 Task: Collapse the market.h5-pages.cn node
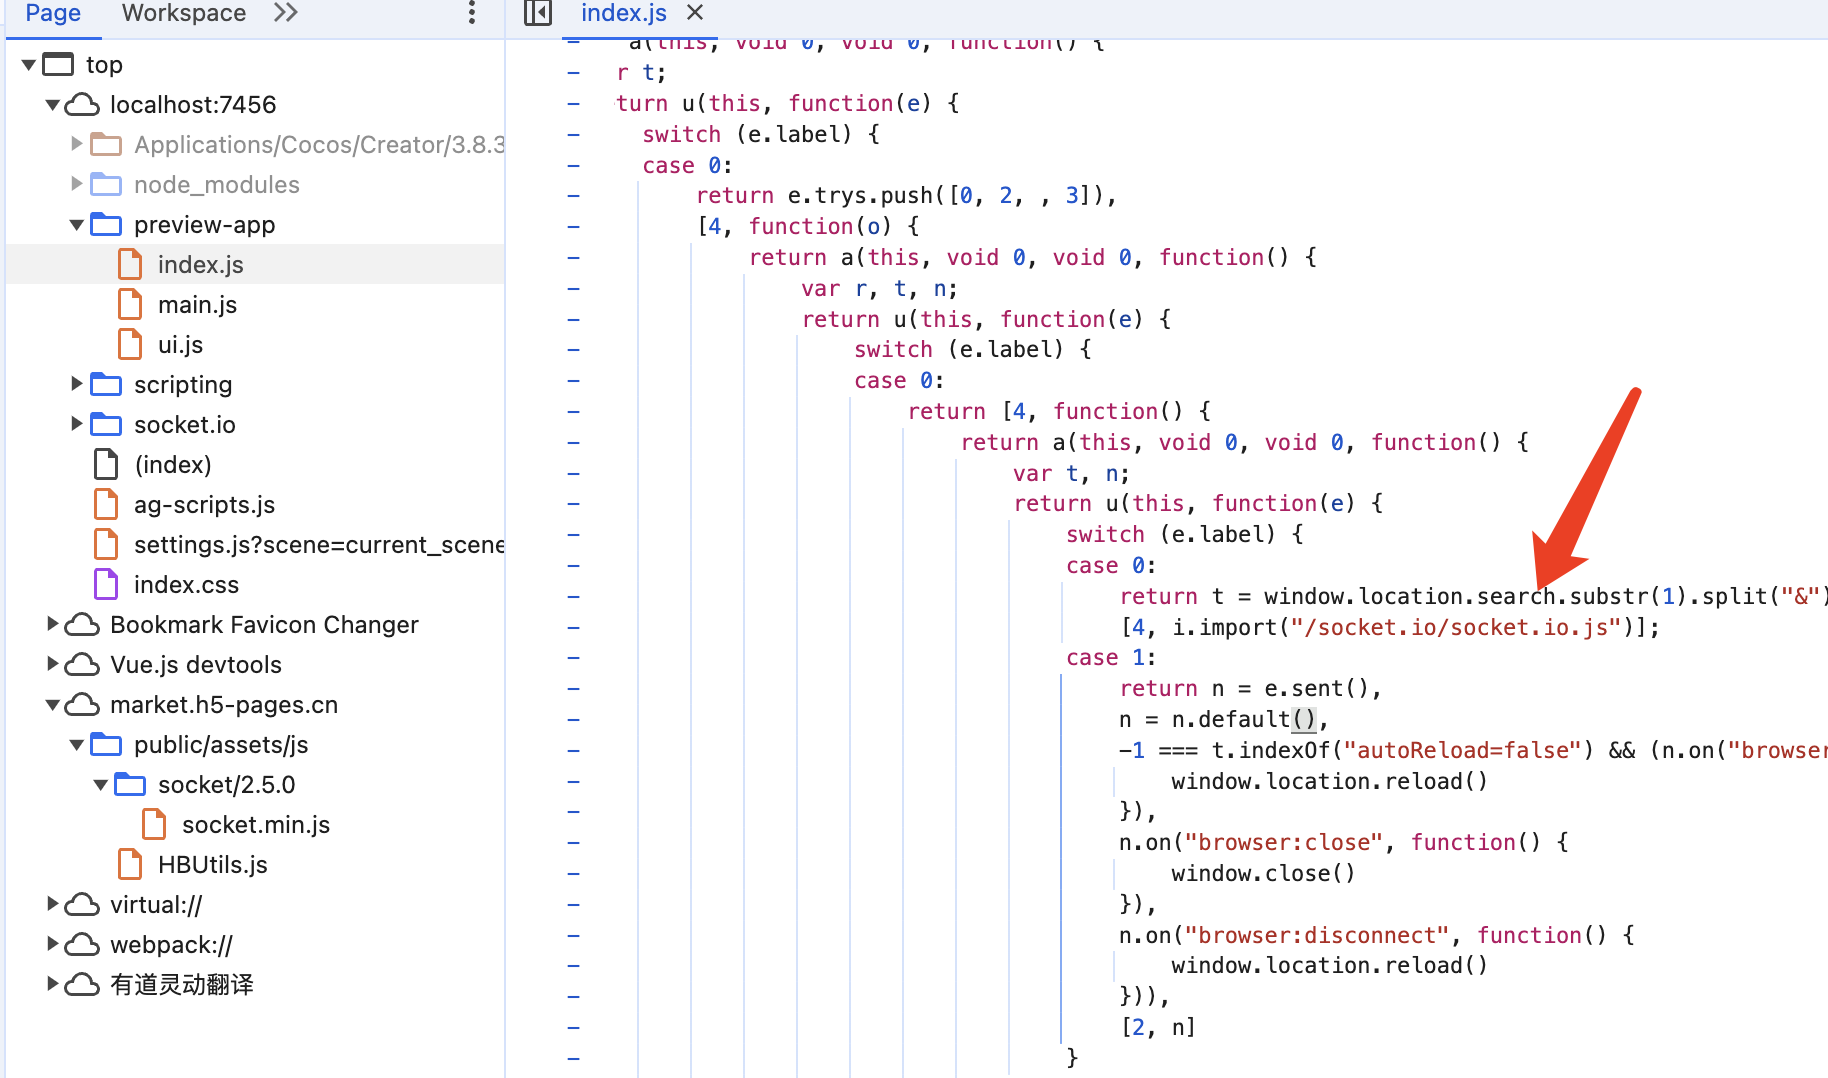pyautogui.click(x=53, y=705)
